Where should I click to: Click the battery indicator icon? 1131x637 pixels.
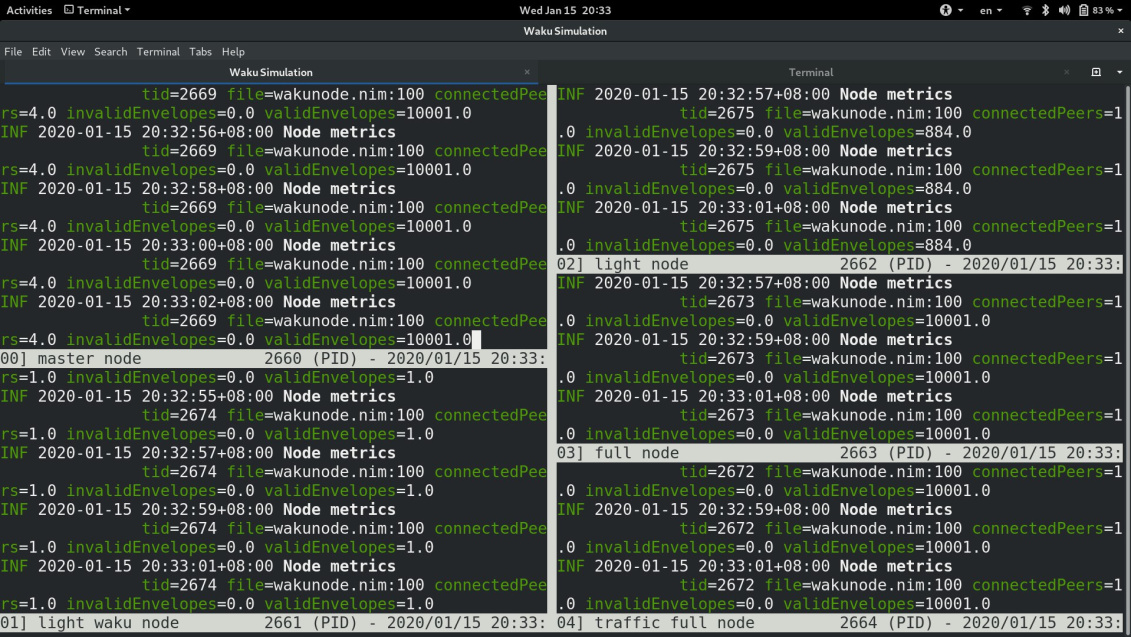pos(1083,10)
